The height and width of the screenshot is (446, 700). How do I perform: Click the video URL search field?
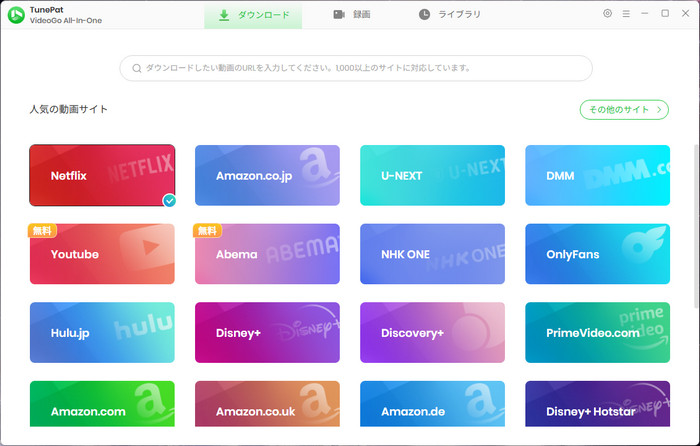click(356, 68)
